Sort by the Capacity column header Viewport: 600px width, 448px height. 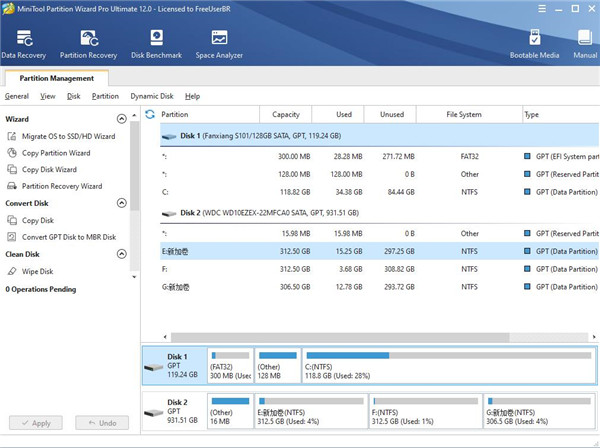[286, 115]
